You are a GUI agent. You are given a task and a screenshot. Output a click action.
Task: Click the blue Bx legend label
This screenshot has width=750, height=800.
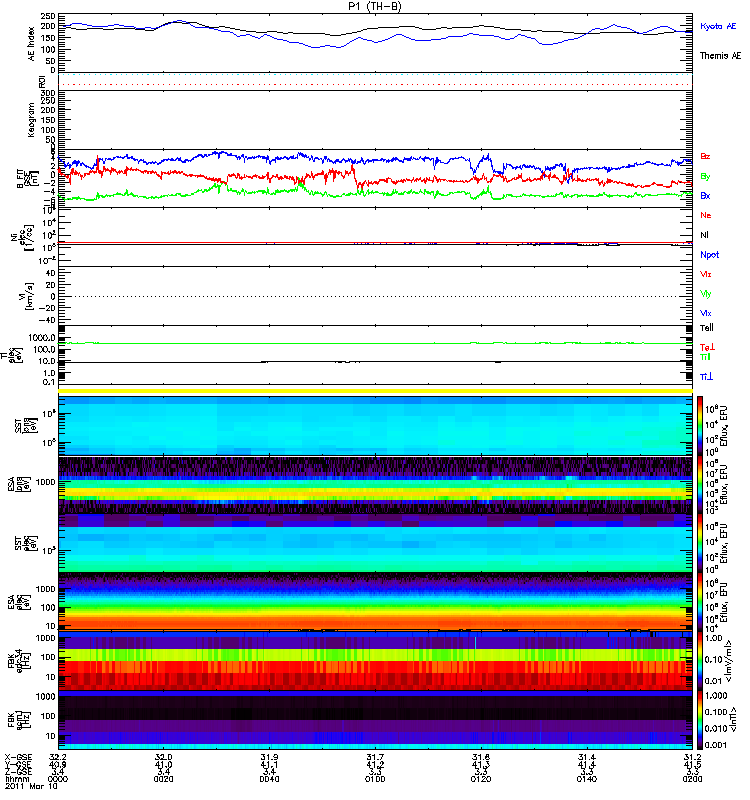coord(706,195)
